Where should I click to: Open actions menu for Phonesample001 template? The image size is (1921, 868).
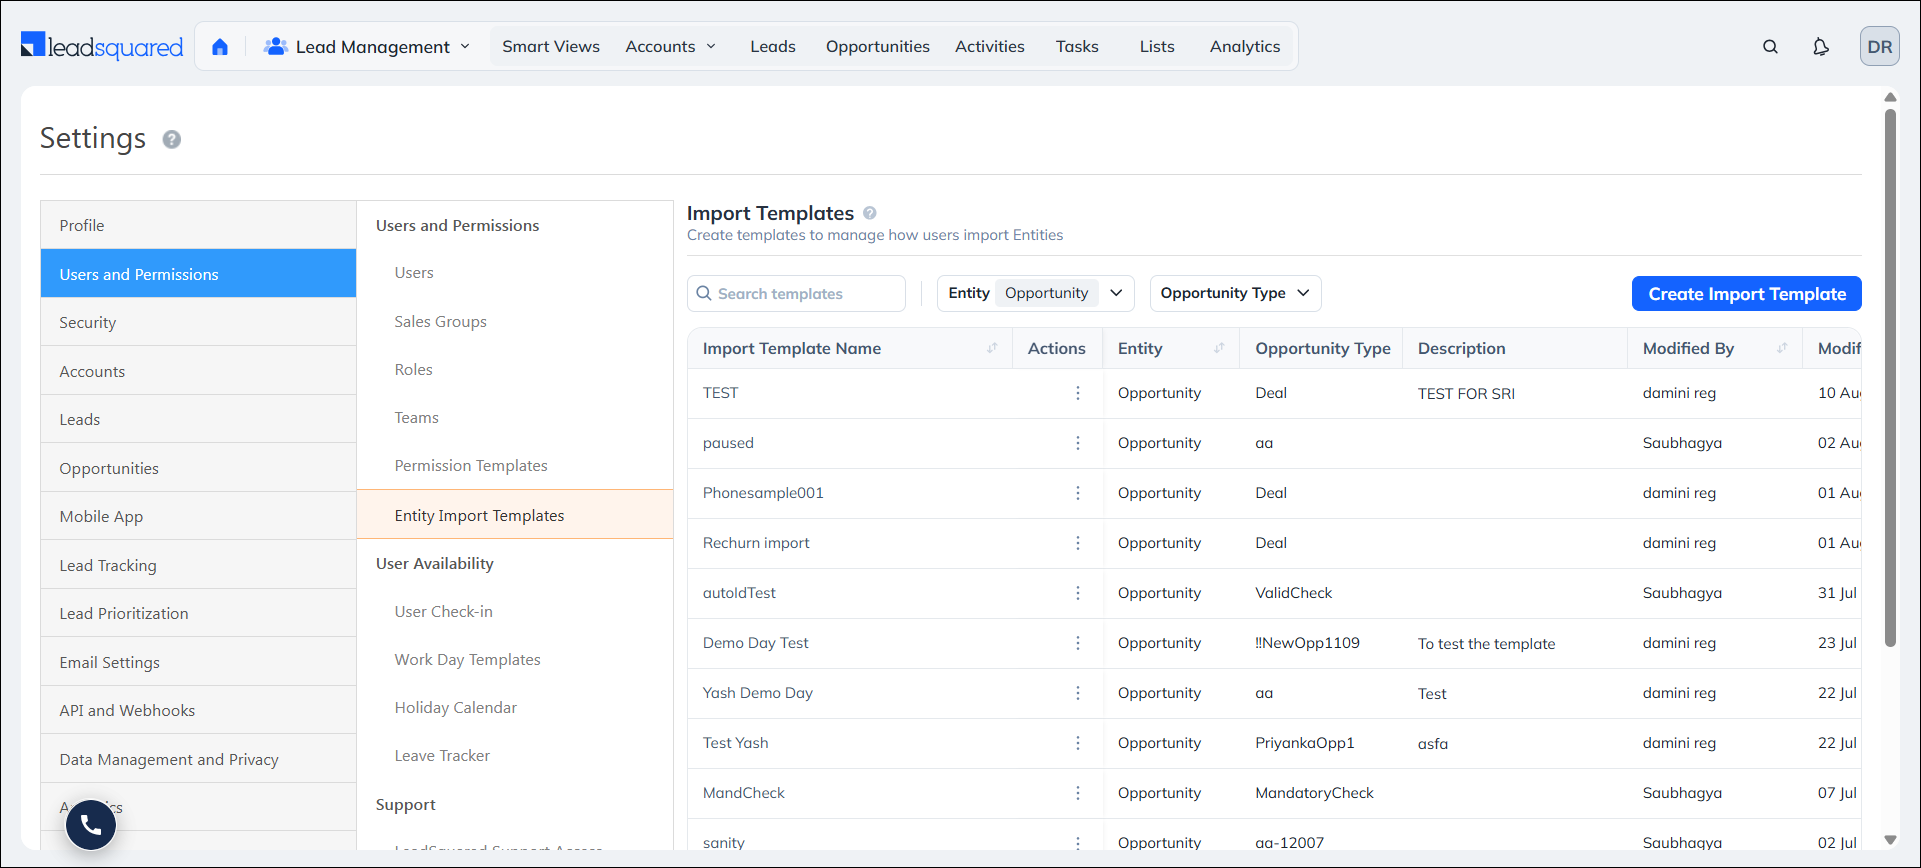pos(1078,493)
